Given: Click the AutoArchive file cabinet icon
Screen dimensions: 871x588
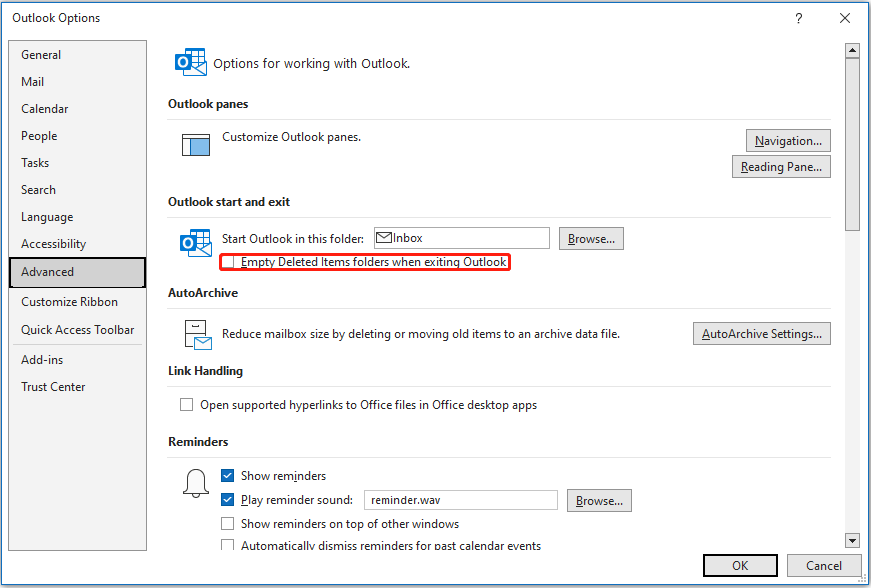Looking at the screenshot, I should [x=198, y=334].
